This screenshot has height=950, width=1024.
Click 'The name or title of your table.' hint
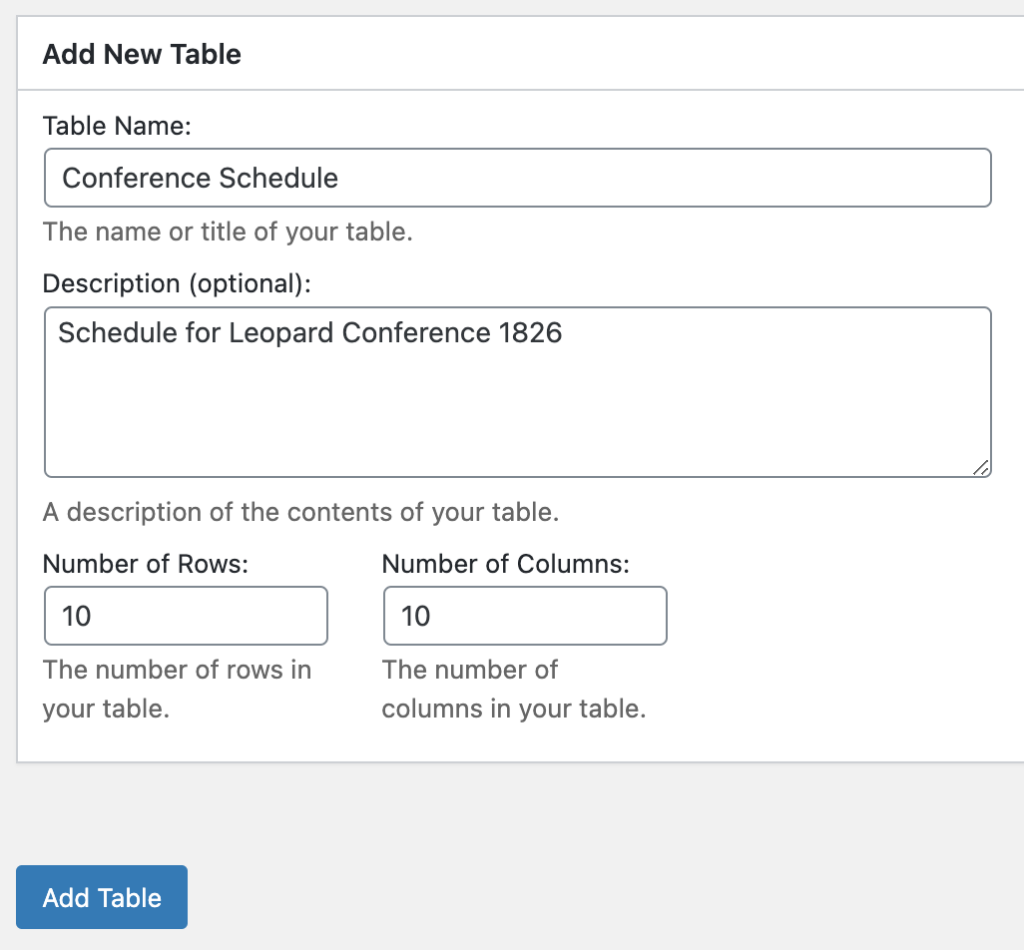coord(228,232)
